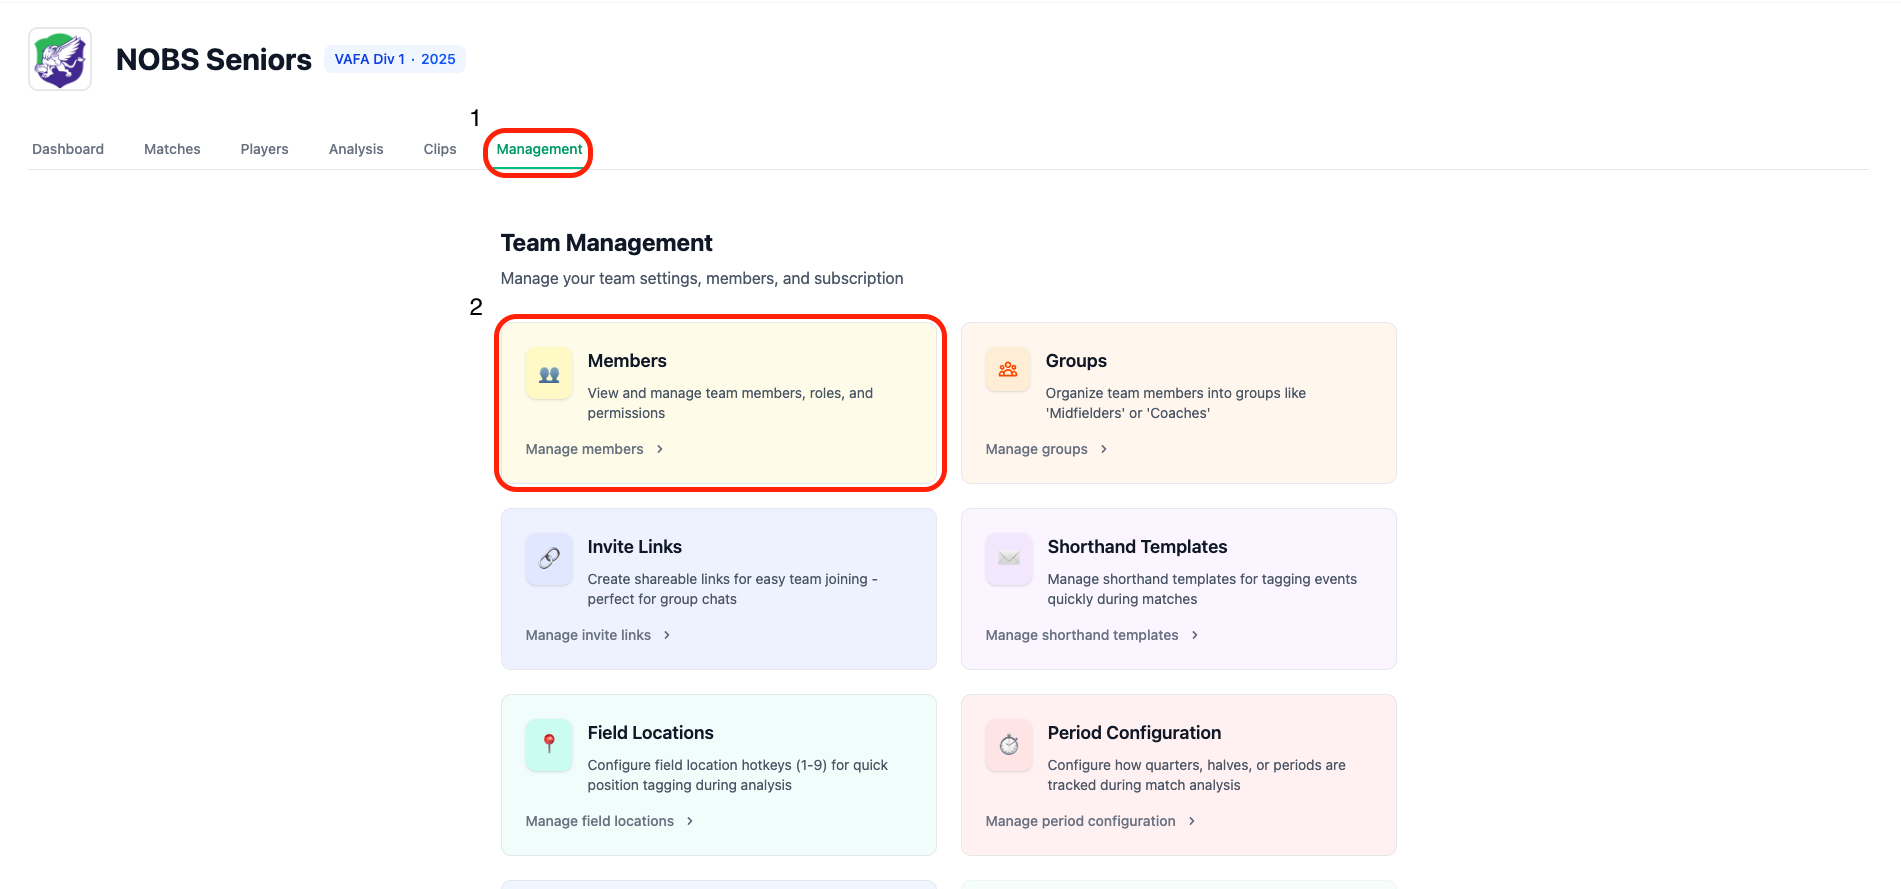Screen dimensions: 1901x889
Task: Click the chevron after Manage field locations
Action: coord(690,821)
